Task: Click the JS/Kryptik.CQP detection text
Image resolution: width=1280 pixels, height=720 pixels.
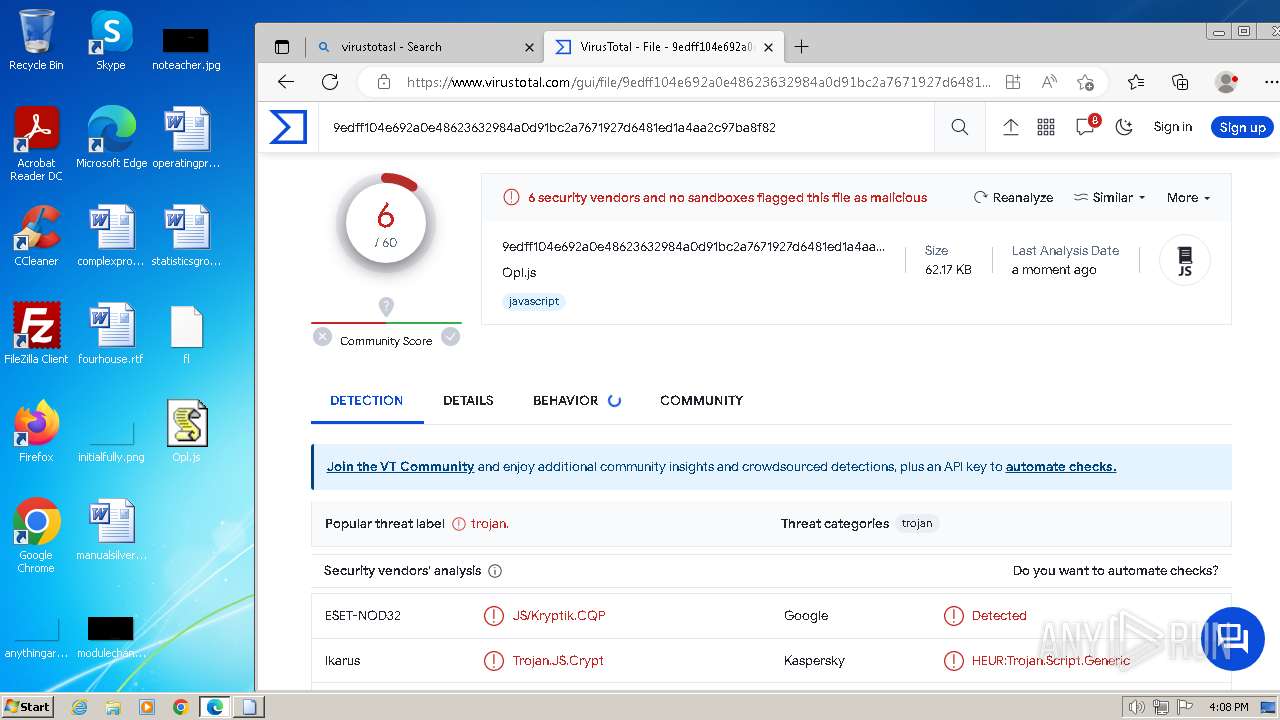Action: (559, 616)
